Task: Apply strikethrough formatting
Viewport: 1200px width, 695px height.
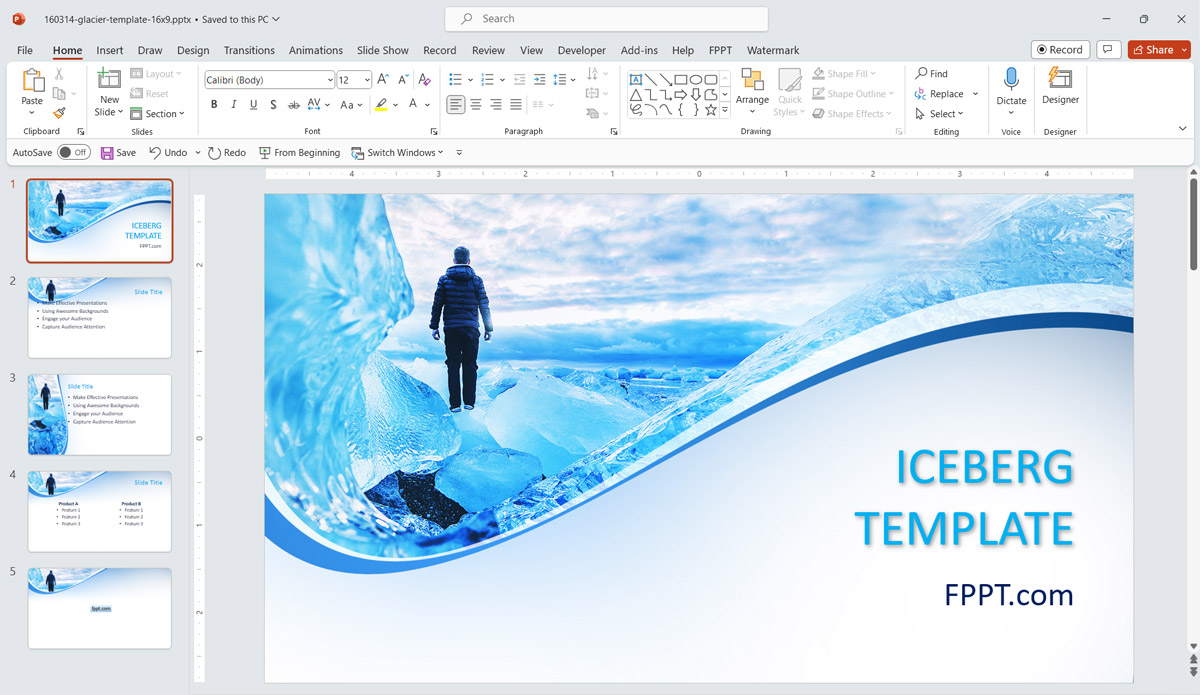Action: (294, 104)
